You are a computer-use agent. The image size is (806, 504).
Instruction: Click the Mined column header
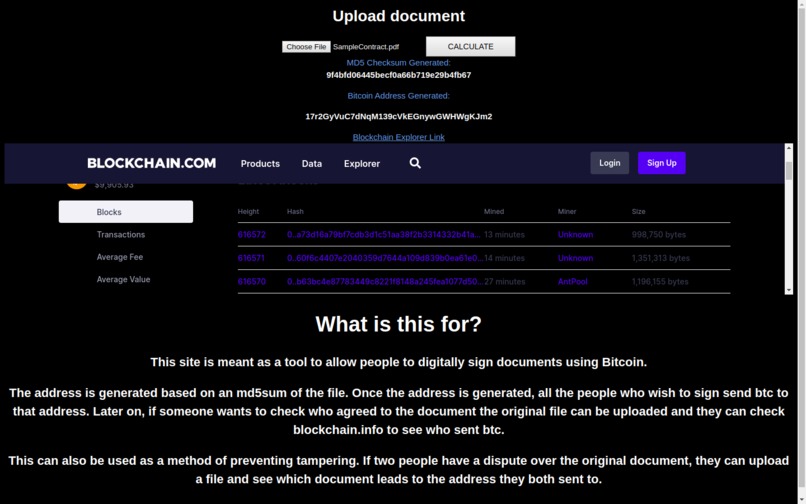(493, 211)
